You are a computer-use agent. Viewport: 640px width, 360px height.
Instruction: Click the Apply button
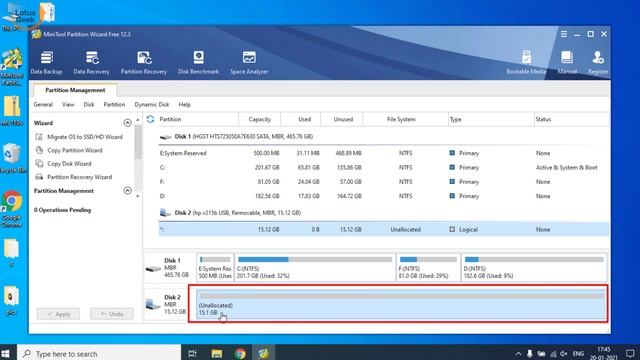tap(58, 314)
